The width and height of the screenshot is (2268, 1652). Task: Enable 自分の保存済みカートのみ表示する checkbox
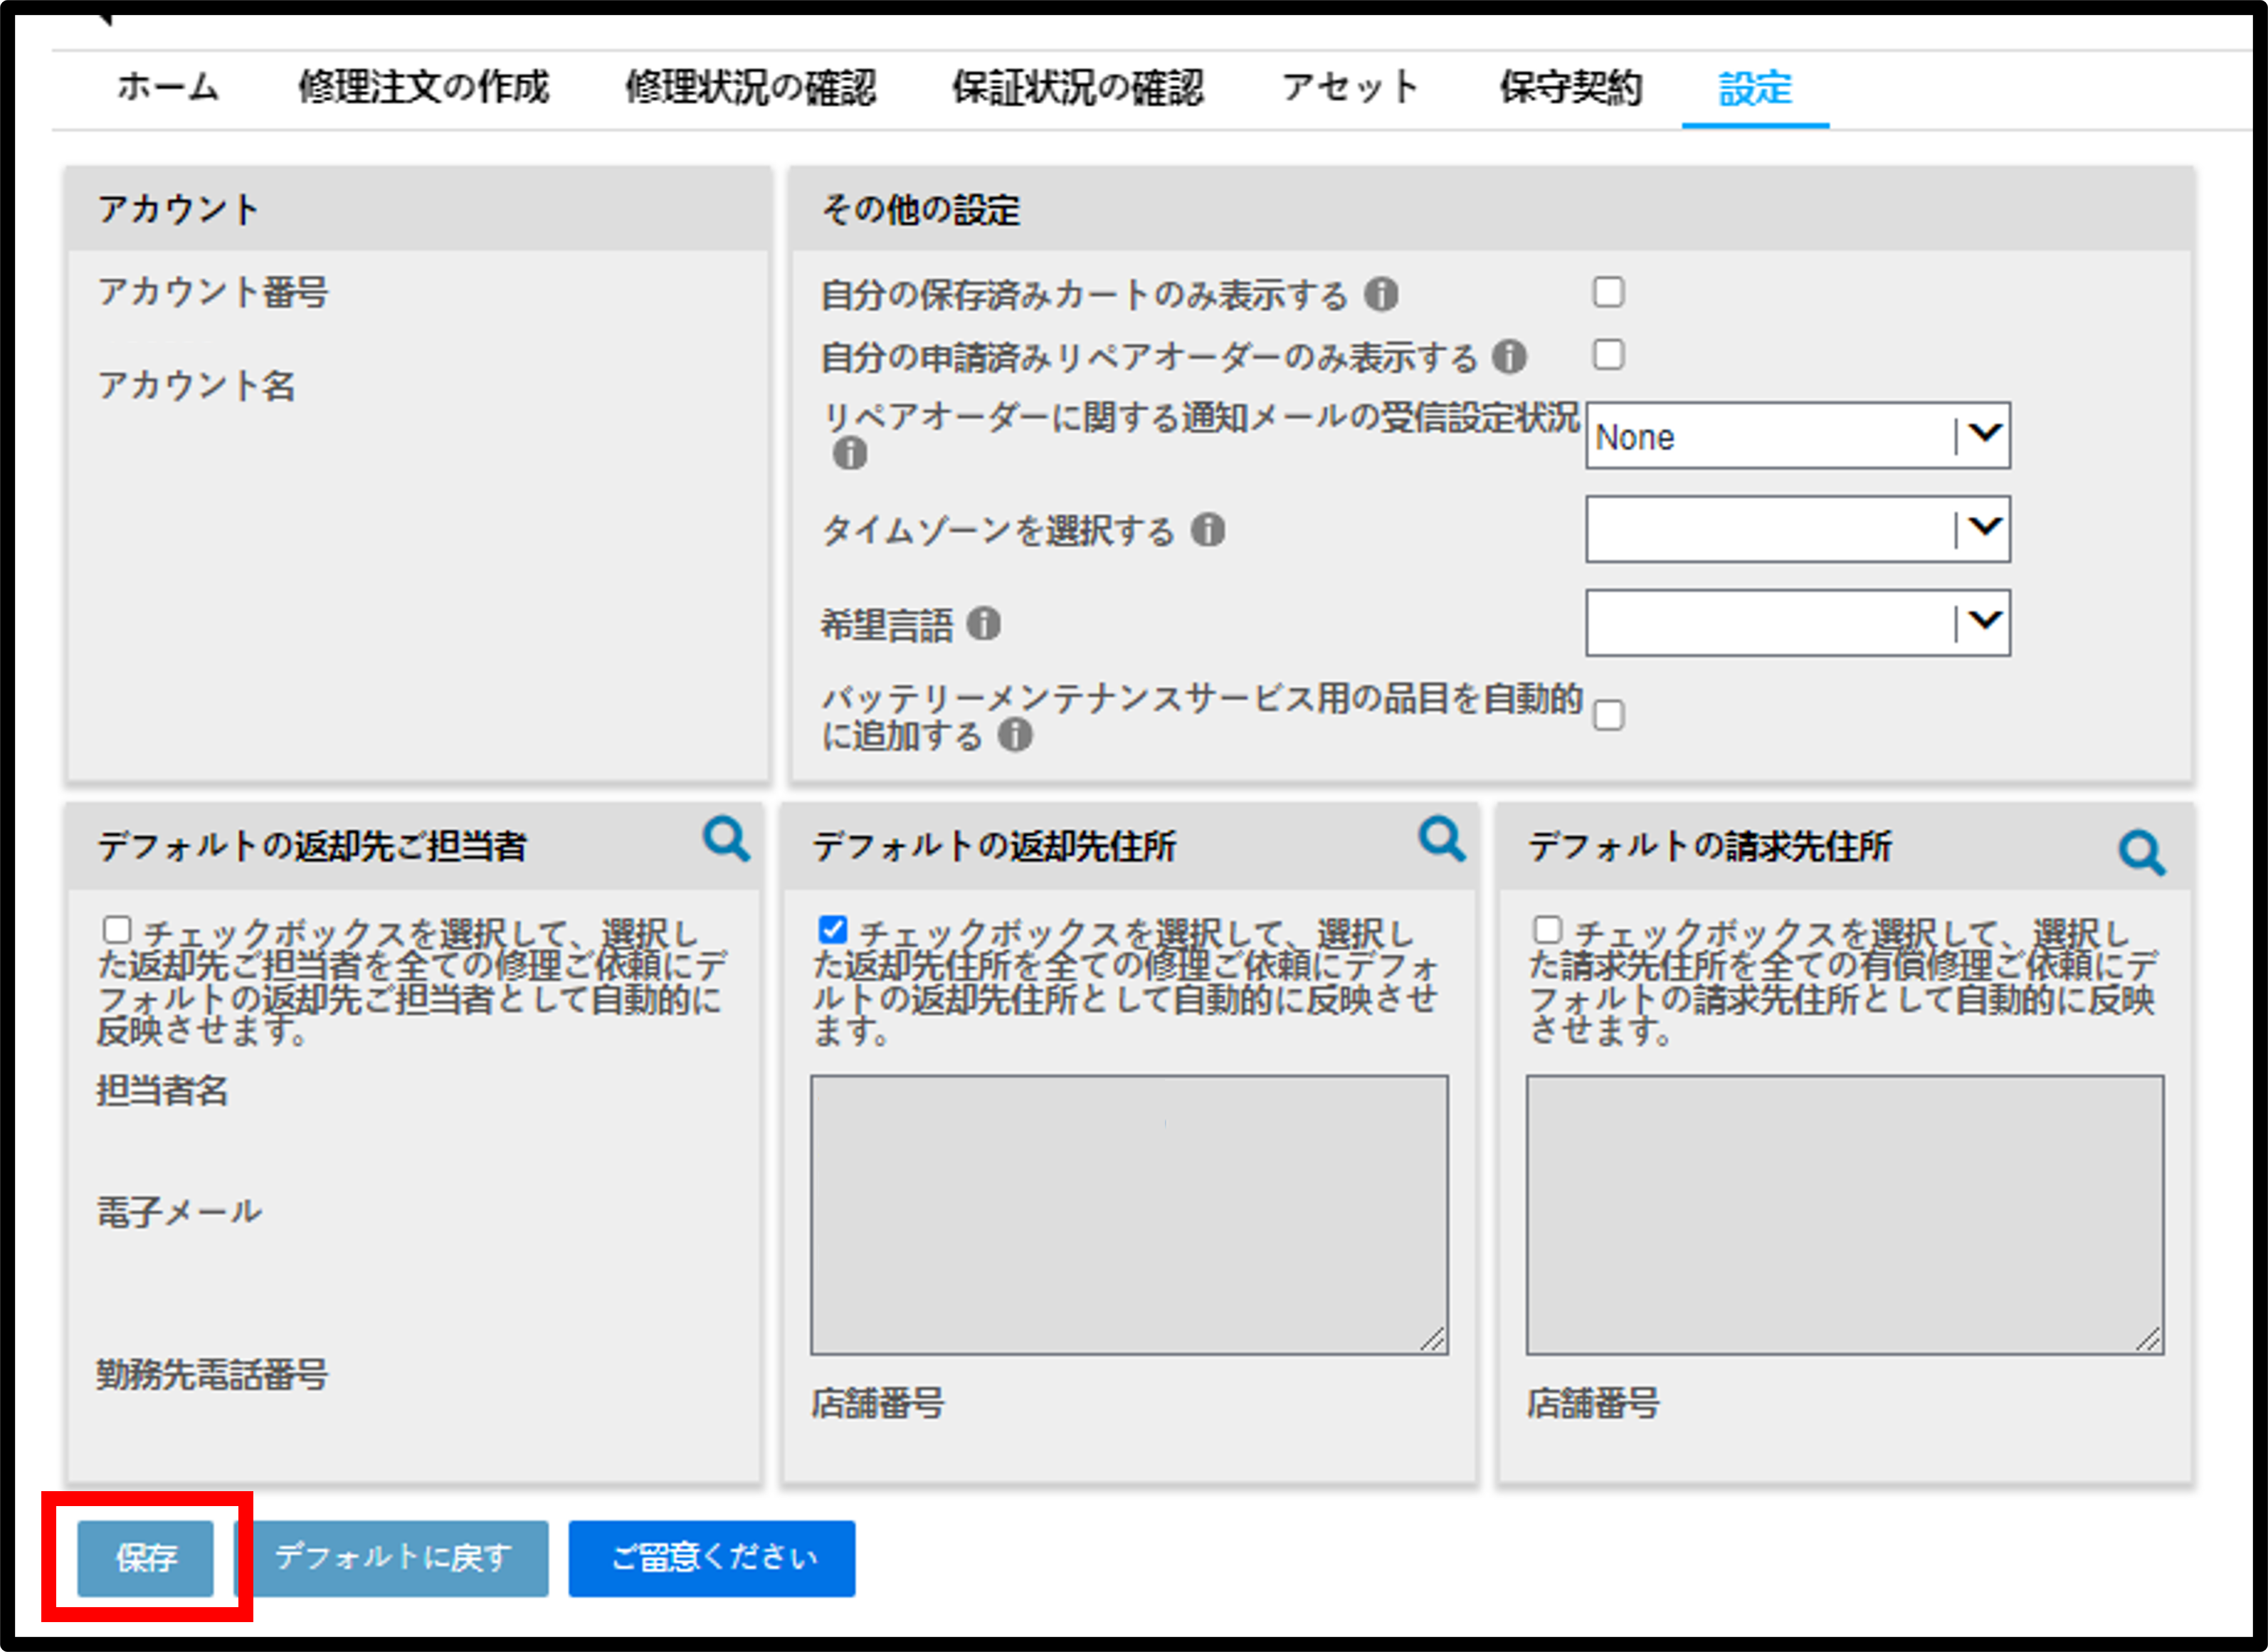click(1608, 292)
